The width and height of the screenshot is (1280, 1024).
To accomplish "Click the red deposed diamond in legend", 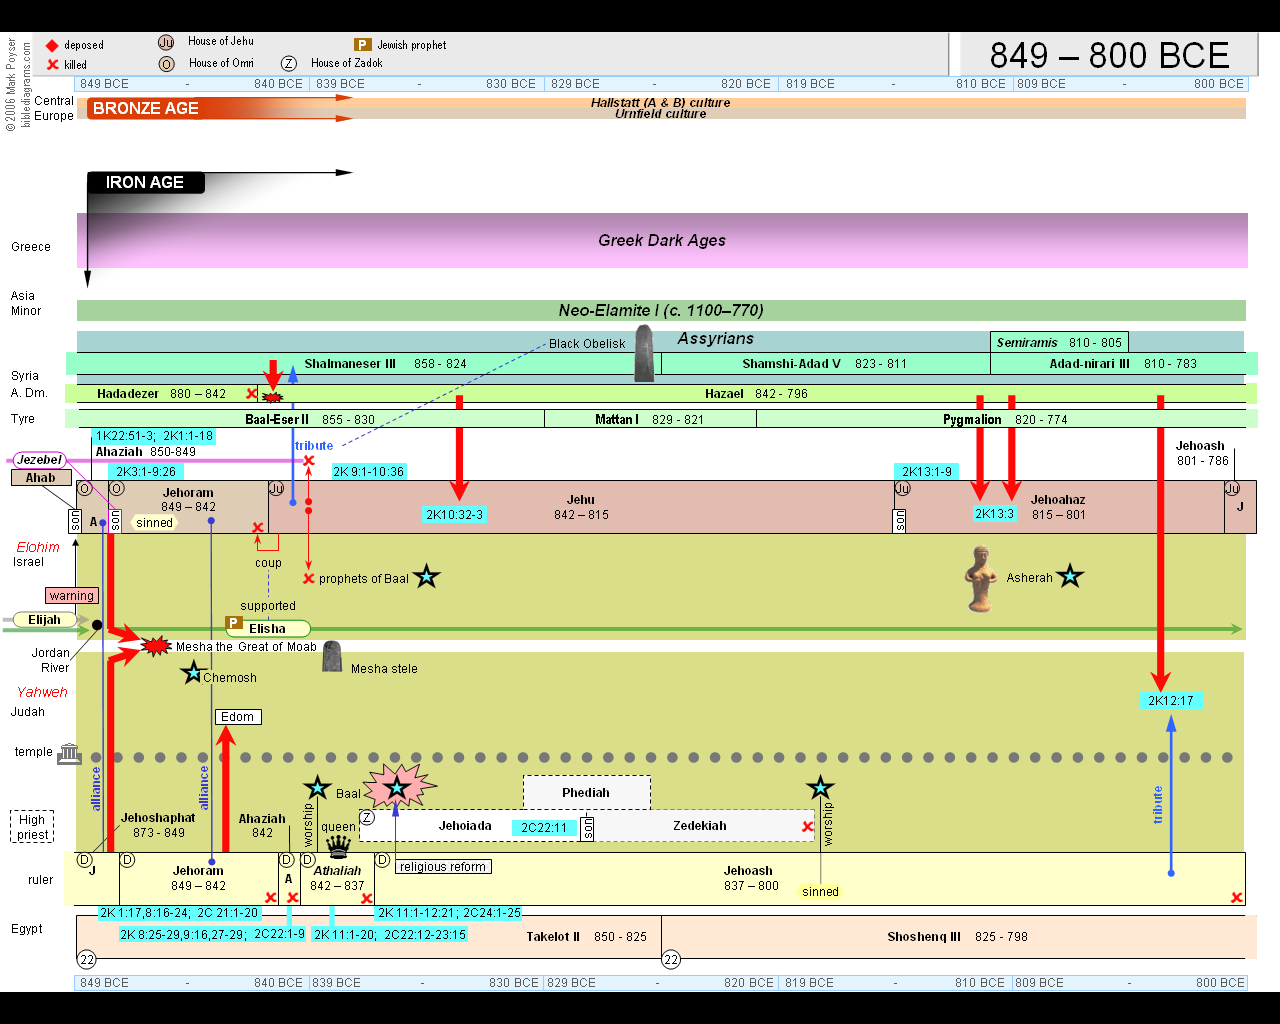I will pyautogui.click(x=52, y=46).
